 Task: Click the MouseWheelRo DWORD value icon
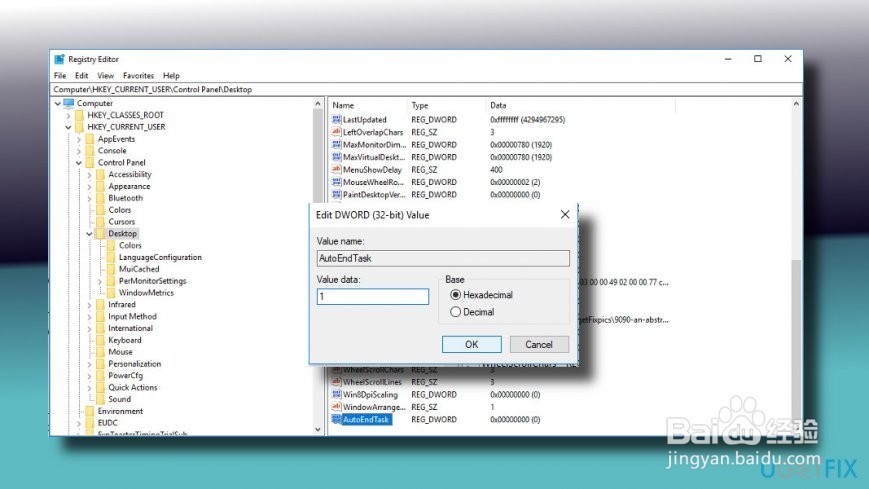(x=336, y=182)
